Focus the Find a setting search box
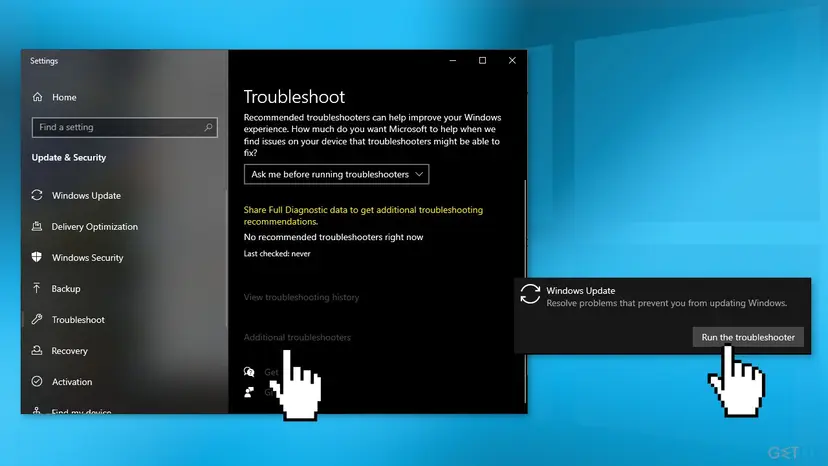Image resolution: width=828 pixels, height=466 pixels. 125,127
